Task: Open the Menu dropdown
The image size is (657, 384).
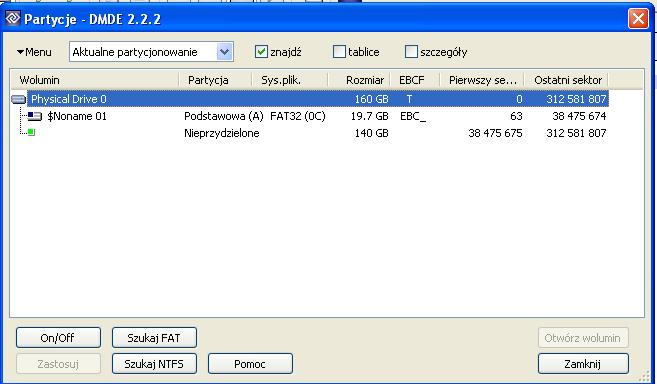Action: coord(34,52)
